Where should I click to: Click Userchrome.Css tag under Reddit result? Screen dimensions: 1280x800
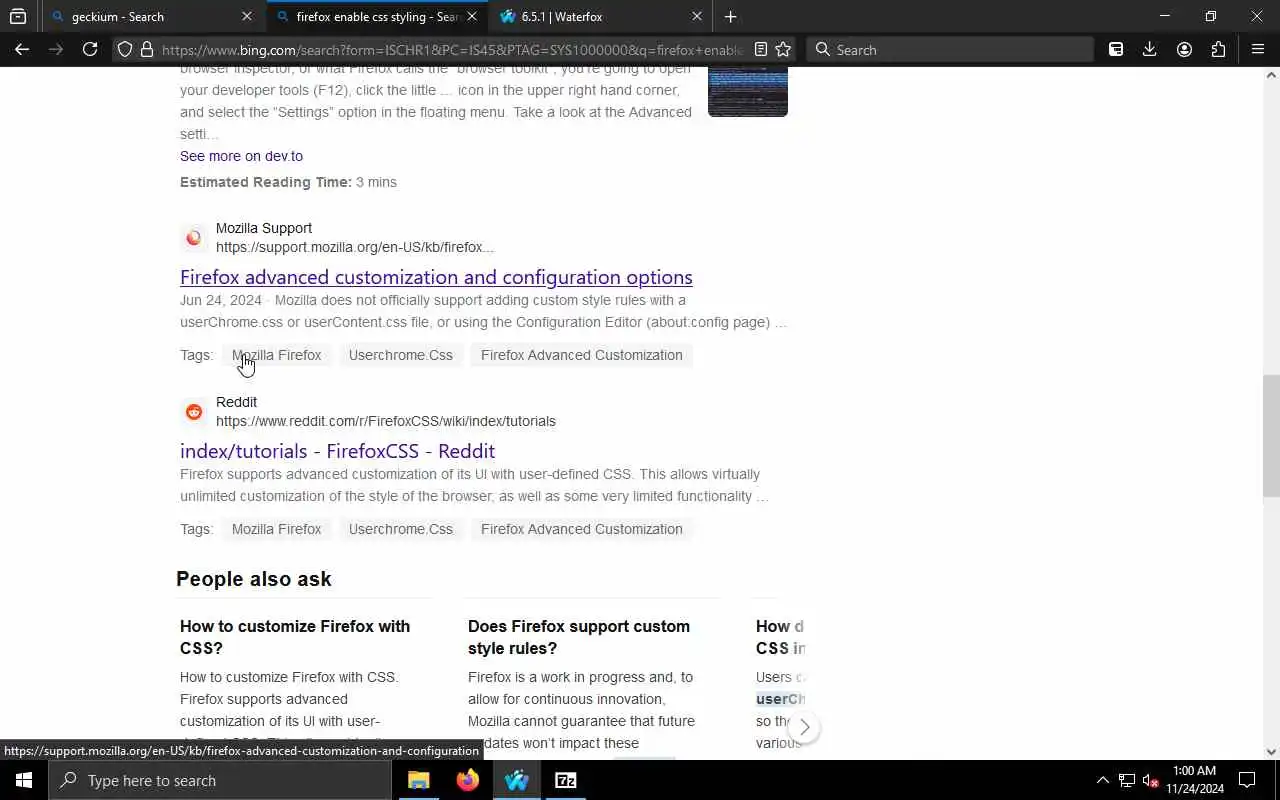point(401,529)
